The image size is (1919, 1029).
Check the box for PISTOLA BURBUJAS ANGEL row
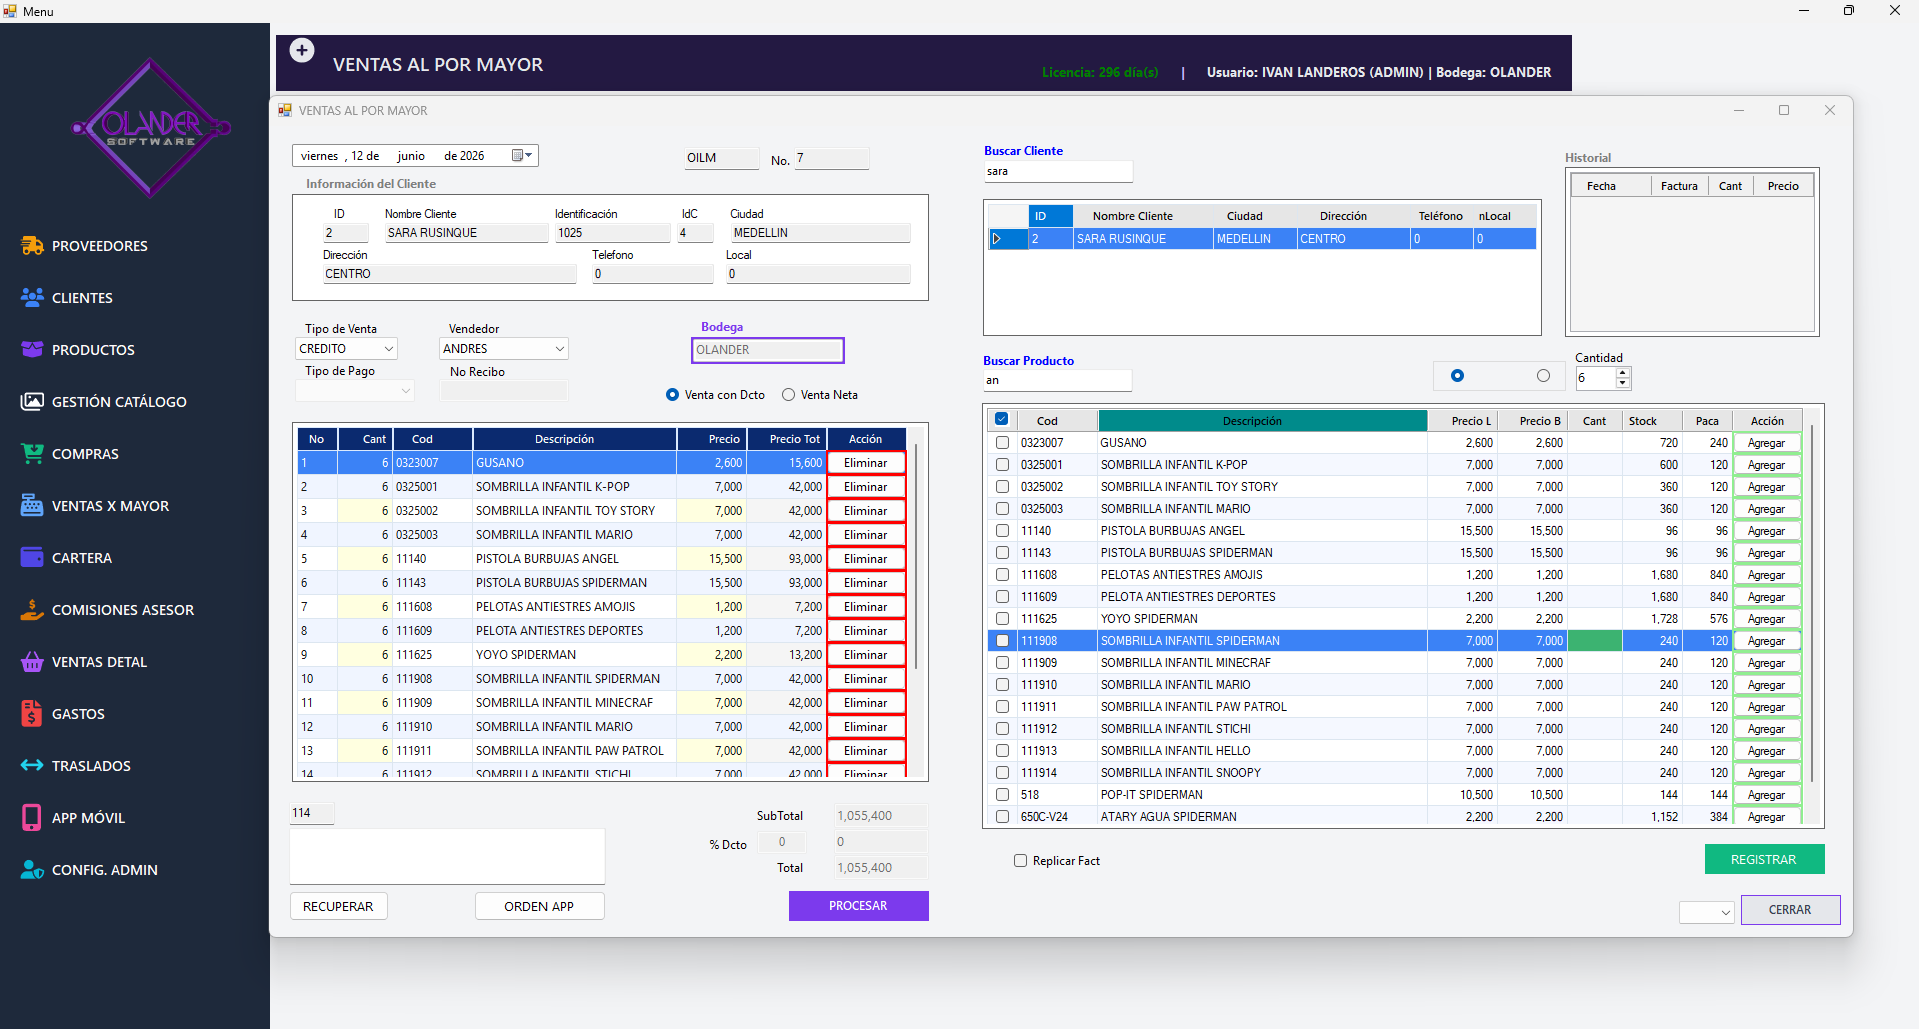[1002, 531]
